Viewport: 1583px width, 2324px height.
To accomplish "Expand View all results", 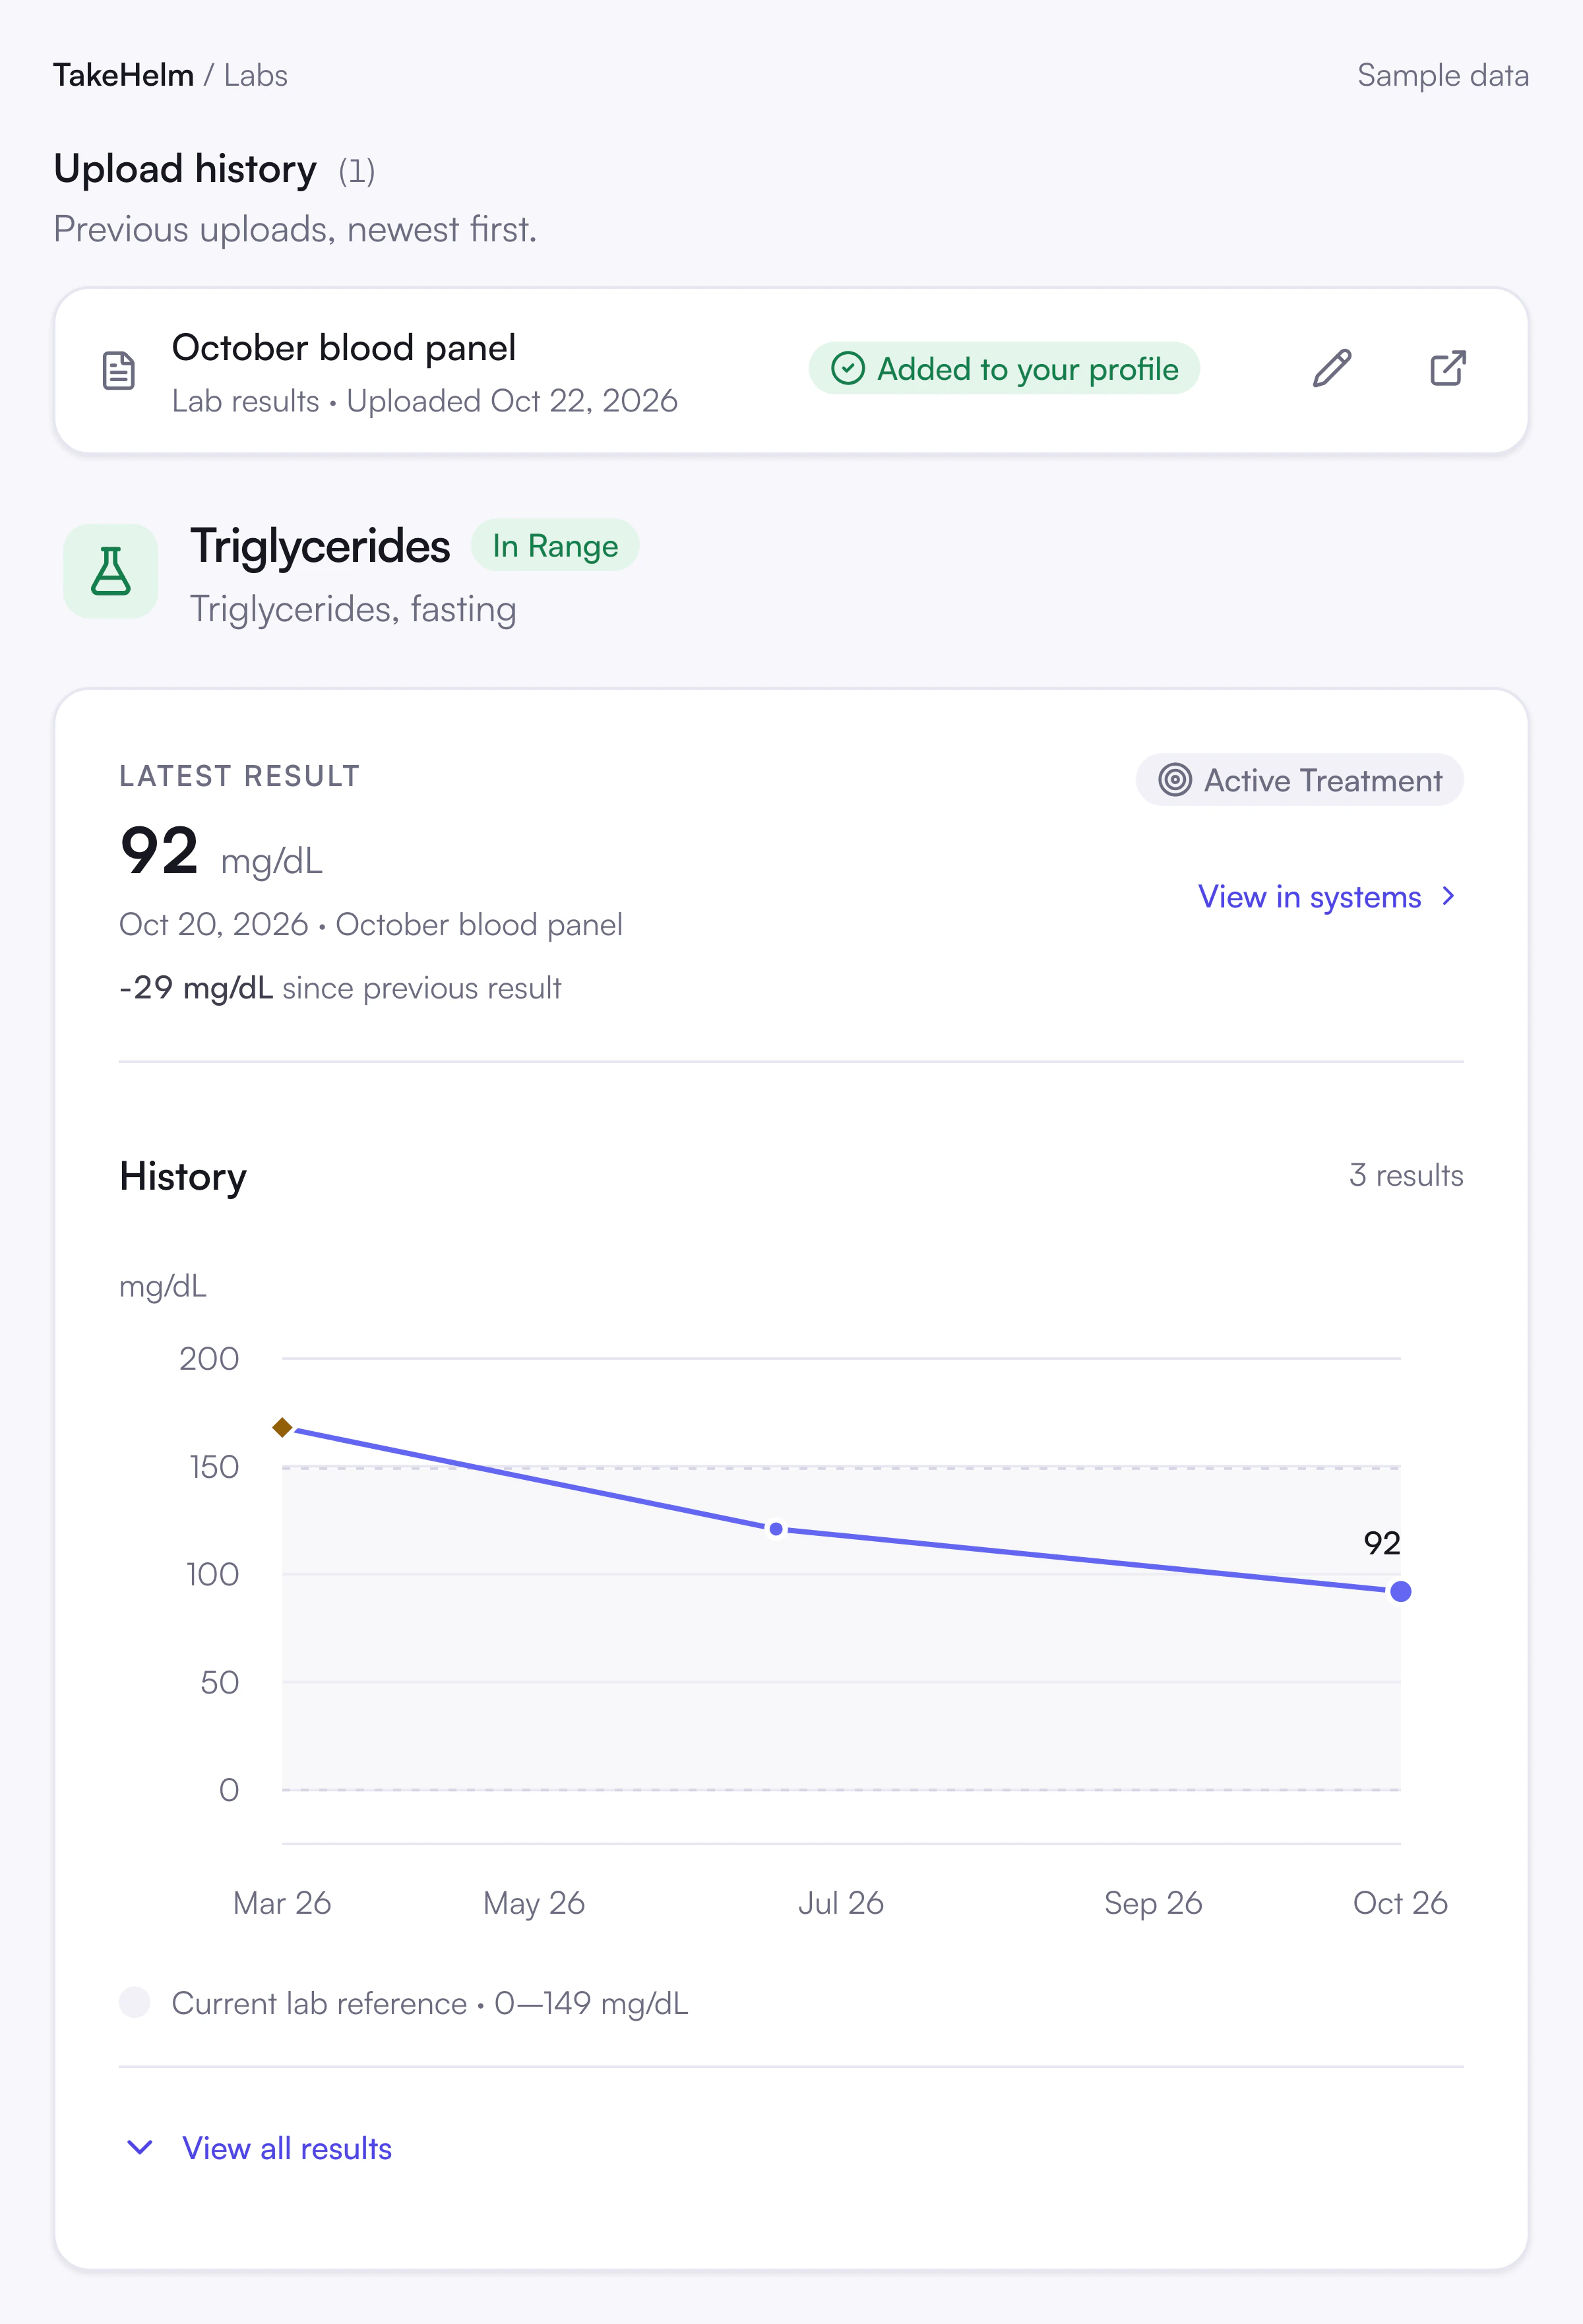I will click(259, 2148).
